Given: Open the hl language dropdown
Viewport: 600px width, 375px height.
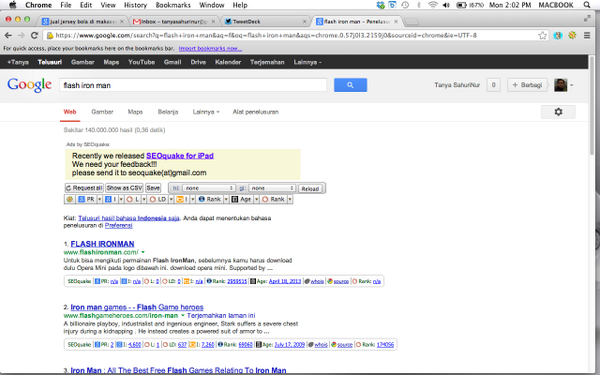Looking at the screenshot, I should point(209,188).
